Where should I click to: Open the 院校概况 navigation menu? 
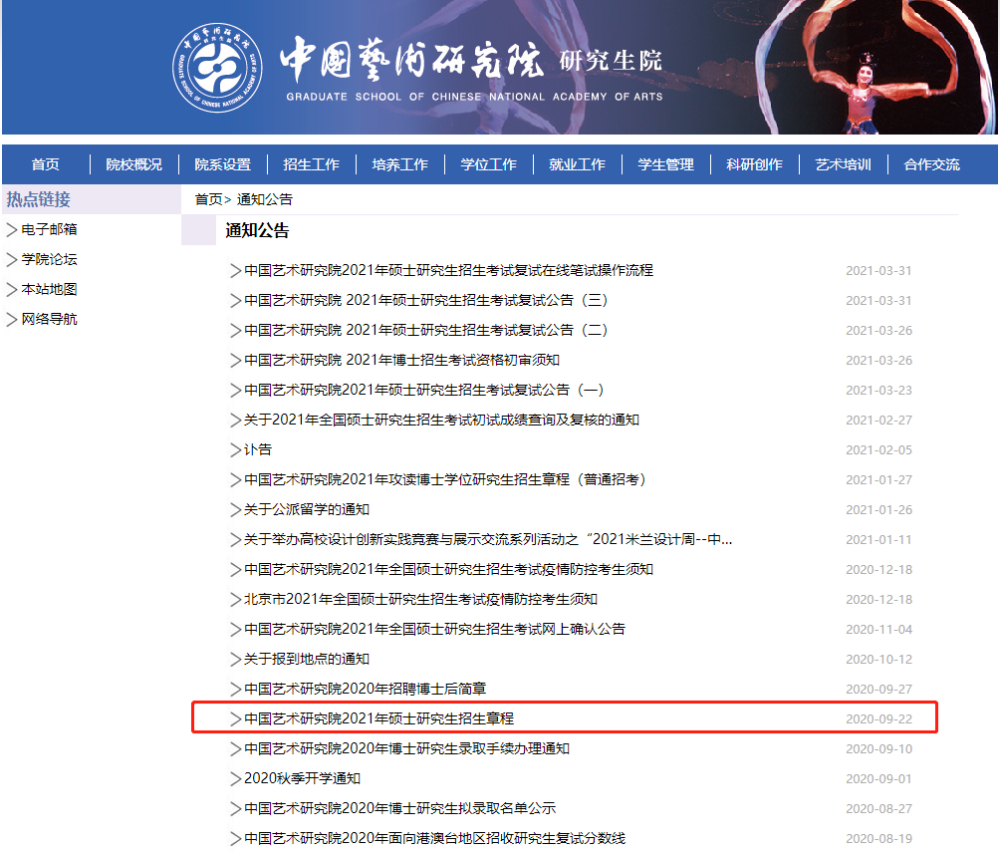tap(134, 164)
